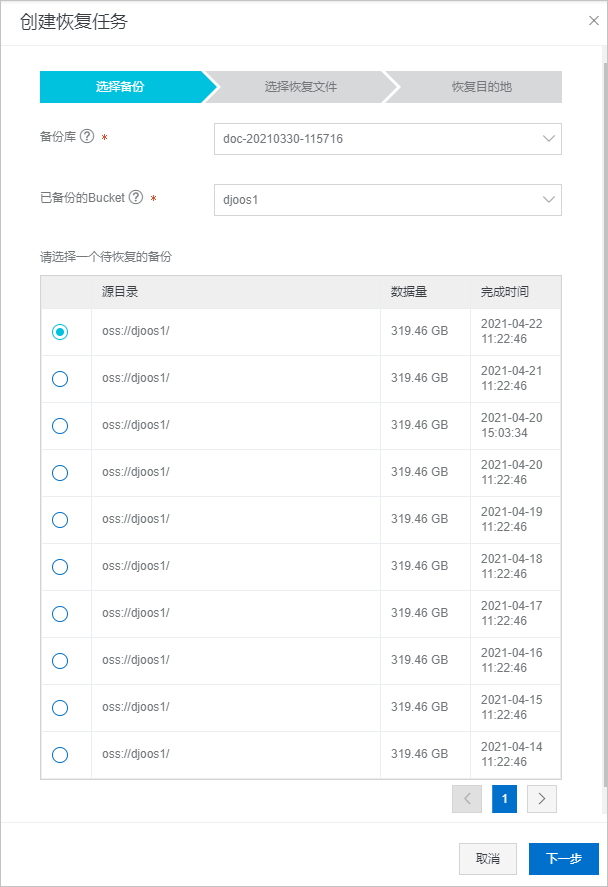Click 319.46 GB in the 2021-04-15 row
The height and width of the screenshot is (887, 608).
pyautogui.click(x=419, y=707)
